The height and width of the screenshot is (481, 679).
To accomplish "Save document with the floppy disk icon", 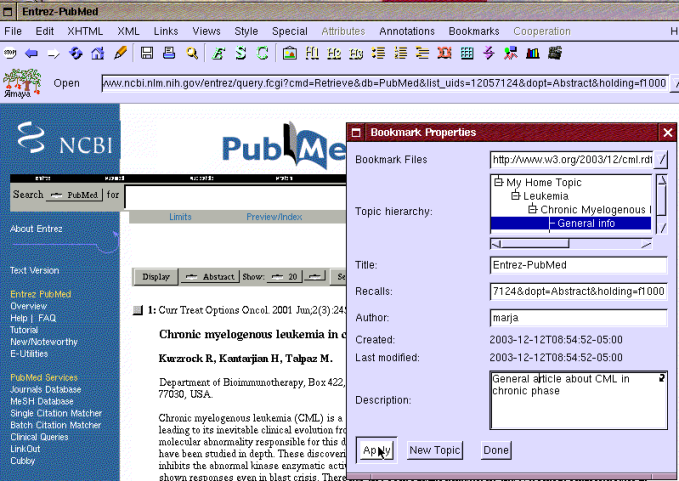I will [x=147, y=52].
